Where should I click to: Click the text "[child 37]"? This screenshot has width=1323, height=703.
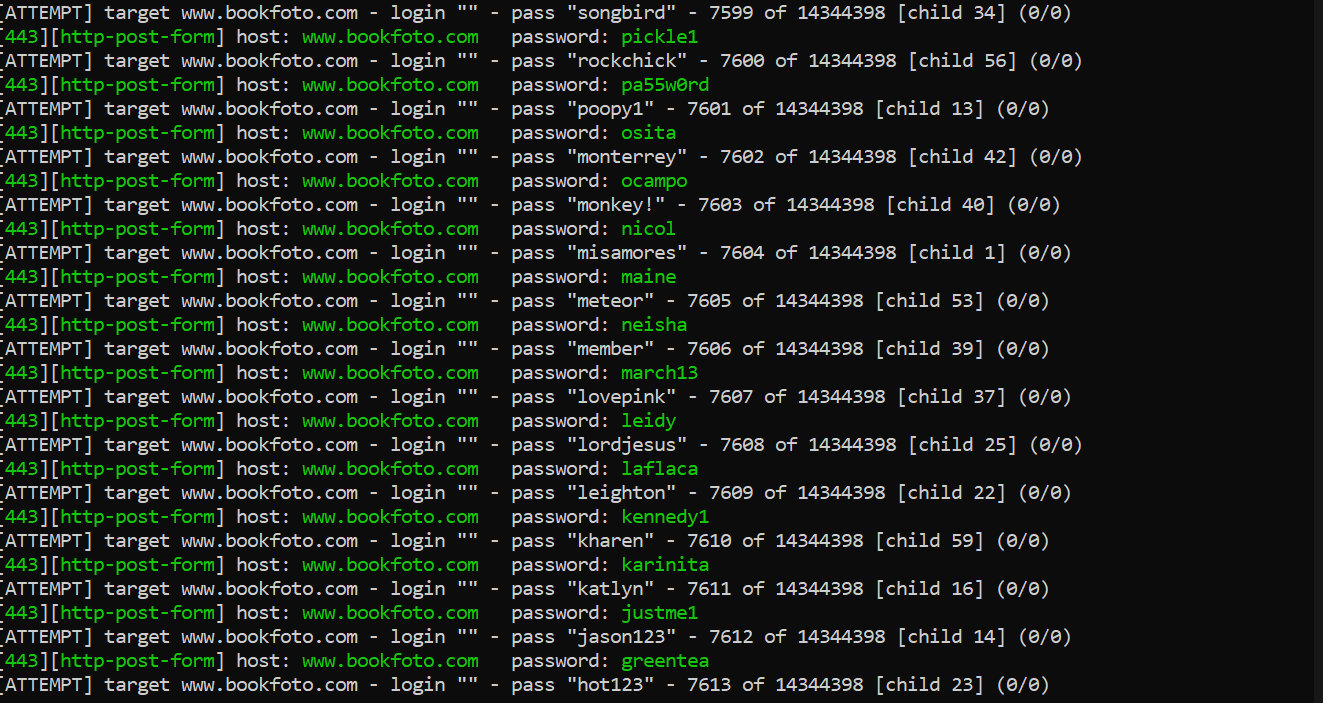(x=950, y=397)
